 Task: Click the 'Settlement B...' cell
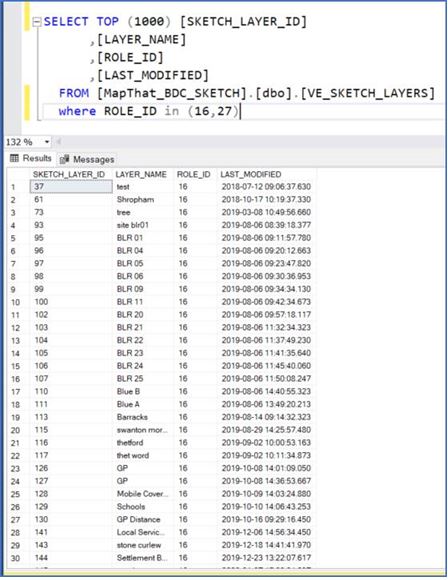[143, 558]
